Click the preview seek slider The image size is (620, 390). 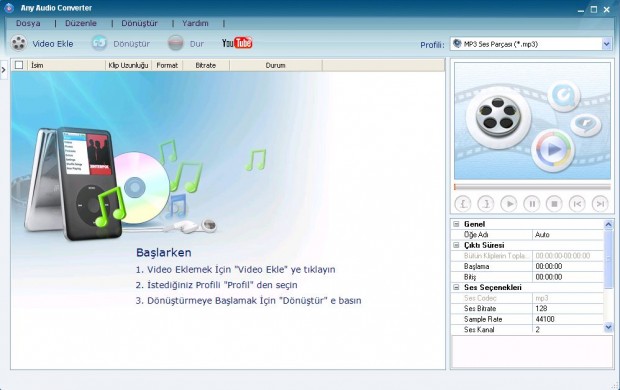[x=532, y=187]
